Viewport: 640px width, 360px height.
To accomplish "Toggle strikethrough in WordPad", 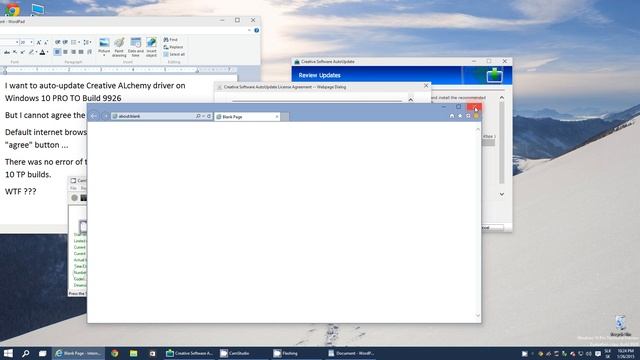I will pyautogui.click(x=7, y=52).
